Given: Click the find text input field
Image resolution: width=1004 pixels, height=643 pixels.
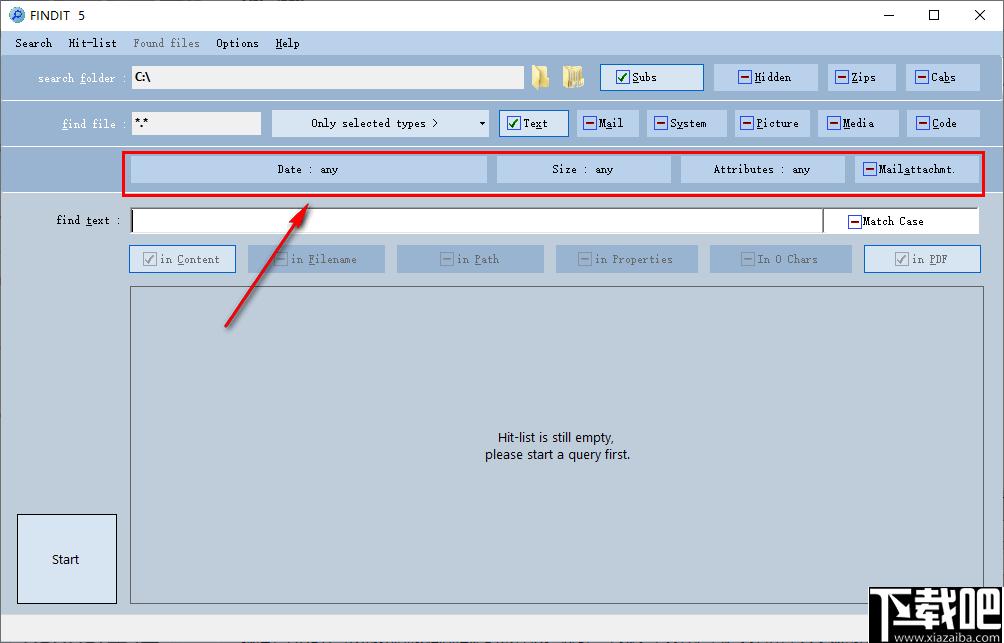Looking at the screenshot, I should click(476, 221).
